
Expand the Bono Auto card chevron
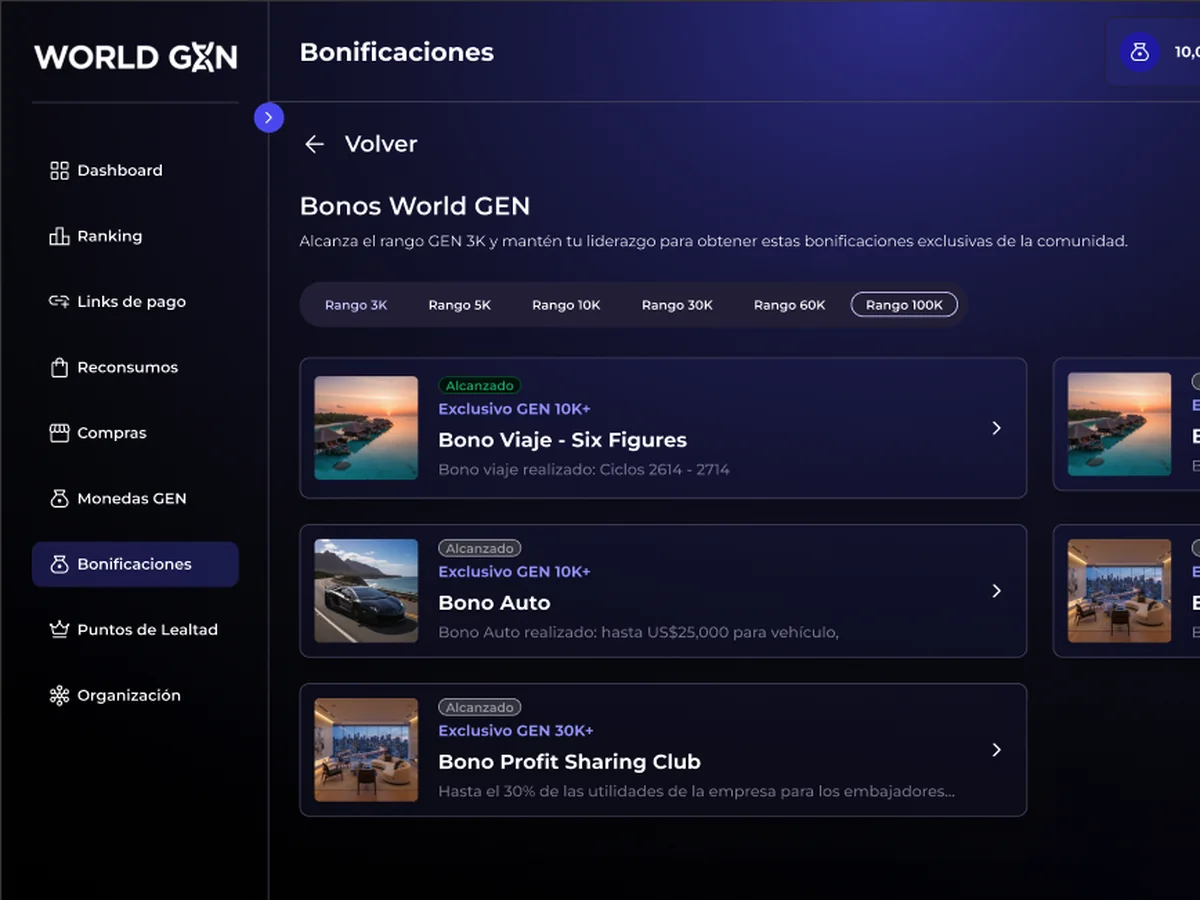point(996,591)
